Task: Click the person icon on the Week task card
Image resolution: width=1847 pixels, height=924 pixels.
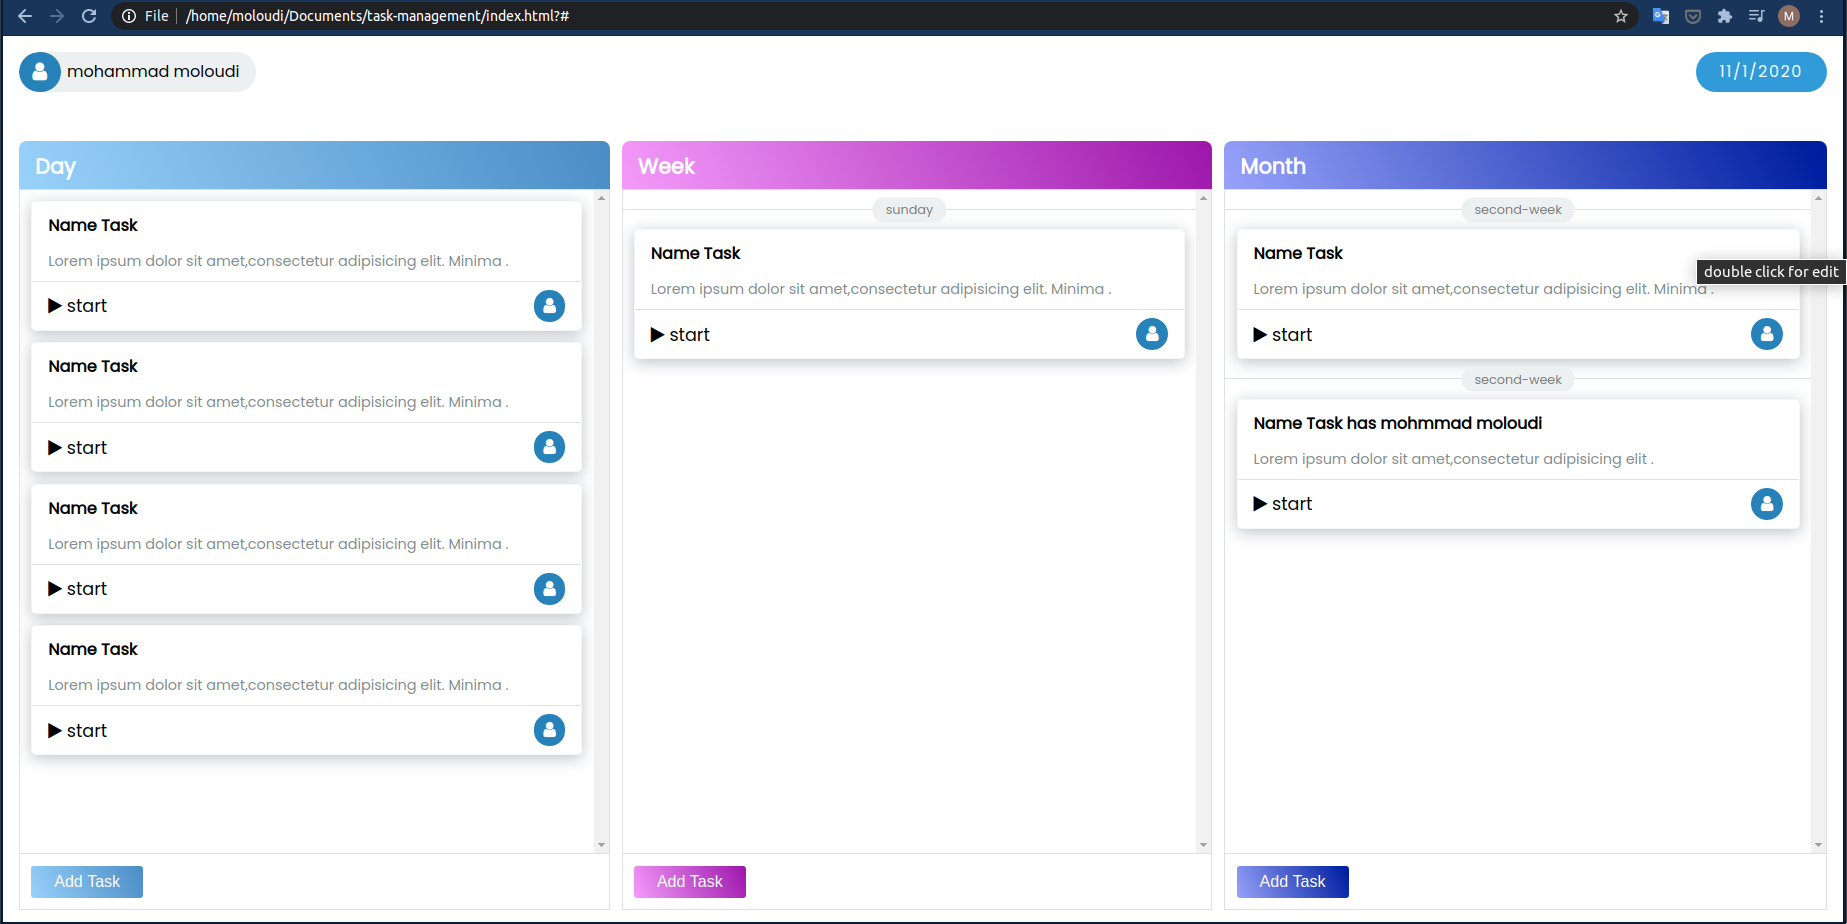Action: [x=1151, y=334]
